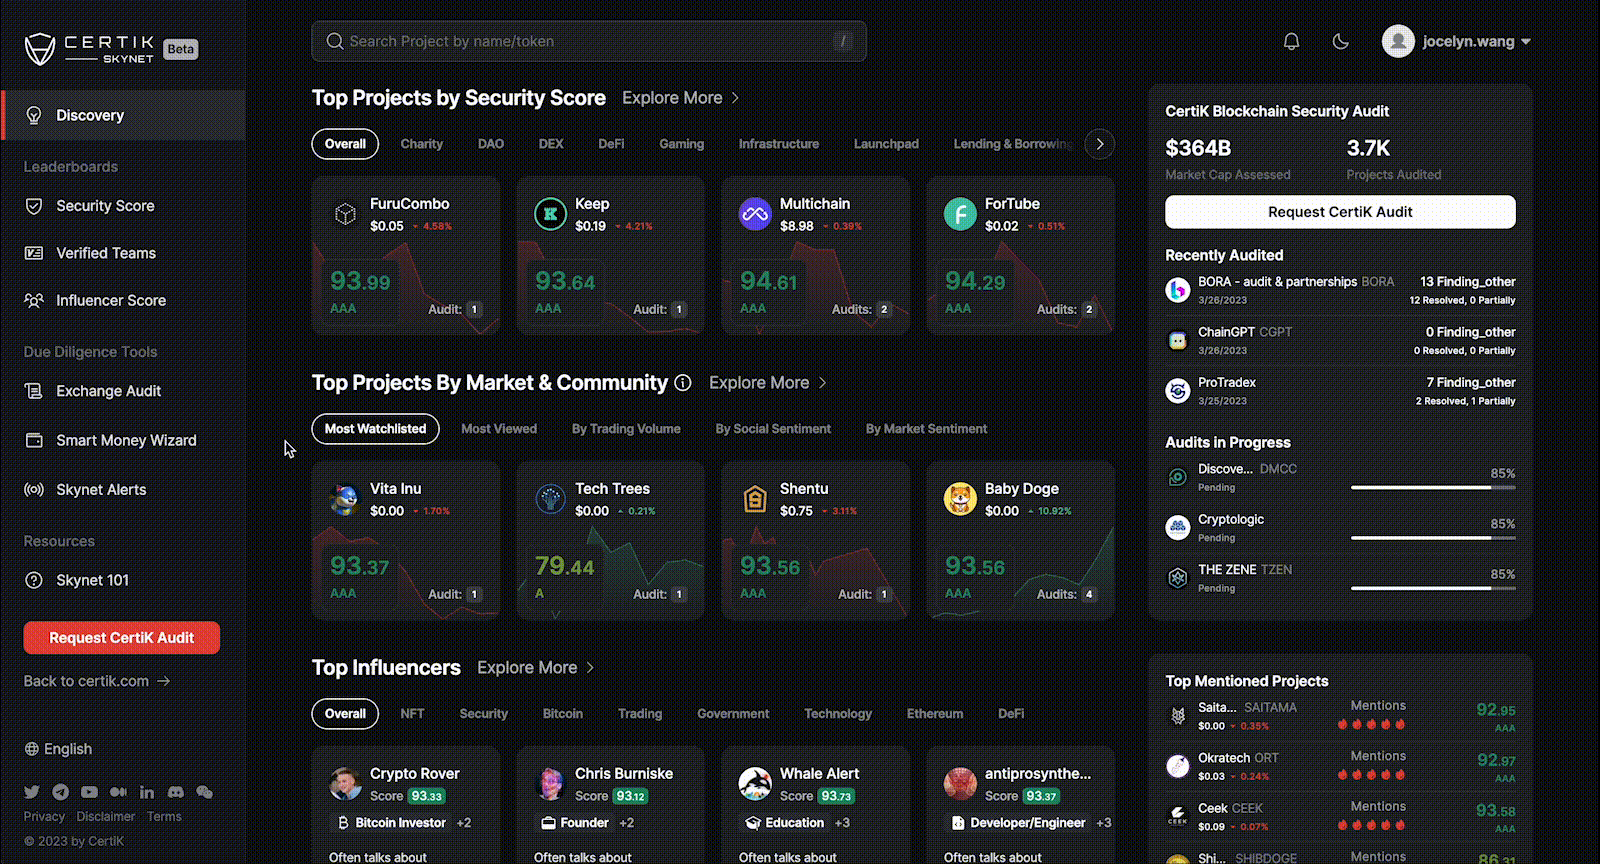This screenshot has height=864, width=1600.
Task: Open the Telegram social icon
Action: click(61, 792)
